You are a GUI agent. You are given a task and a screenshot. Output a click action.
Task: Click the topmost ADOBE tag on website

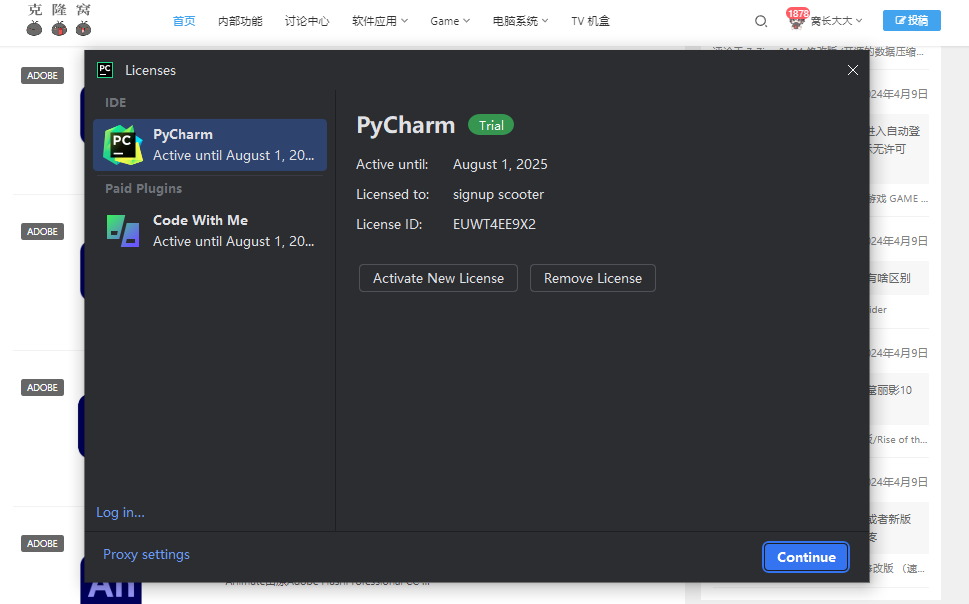click(42, 75)
